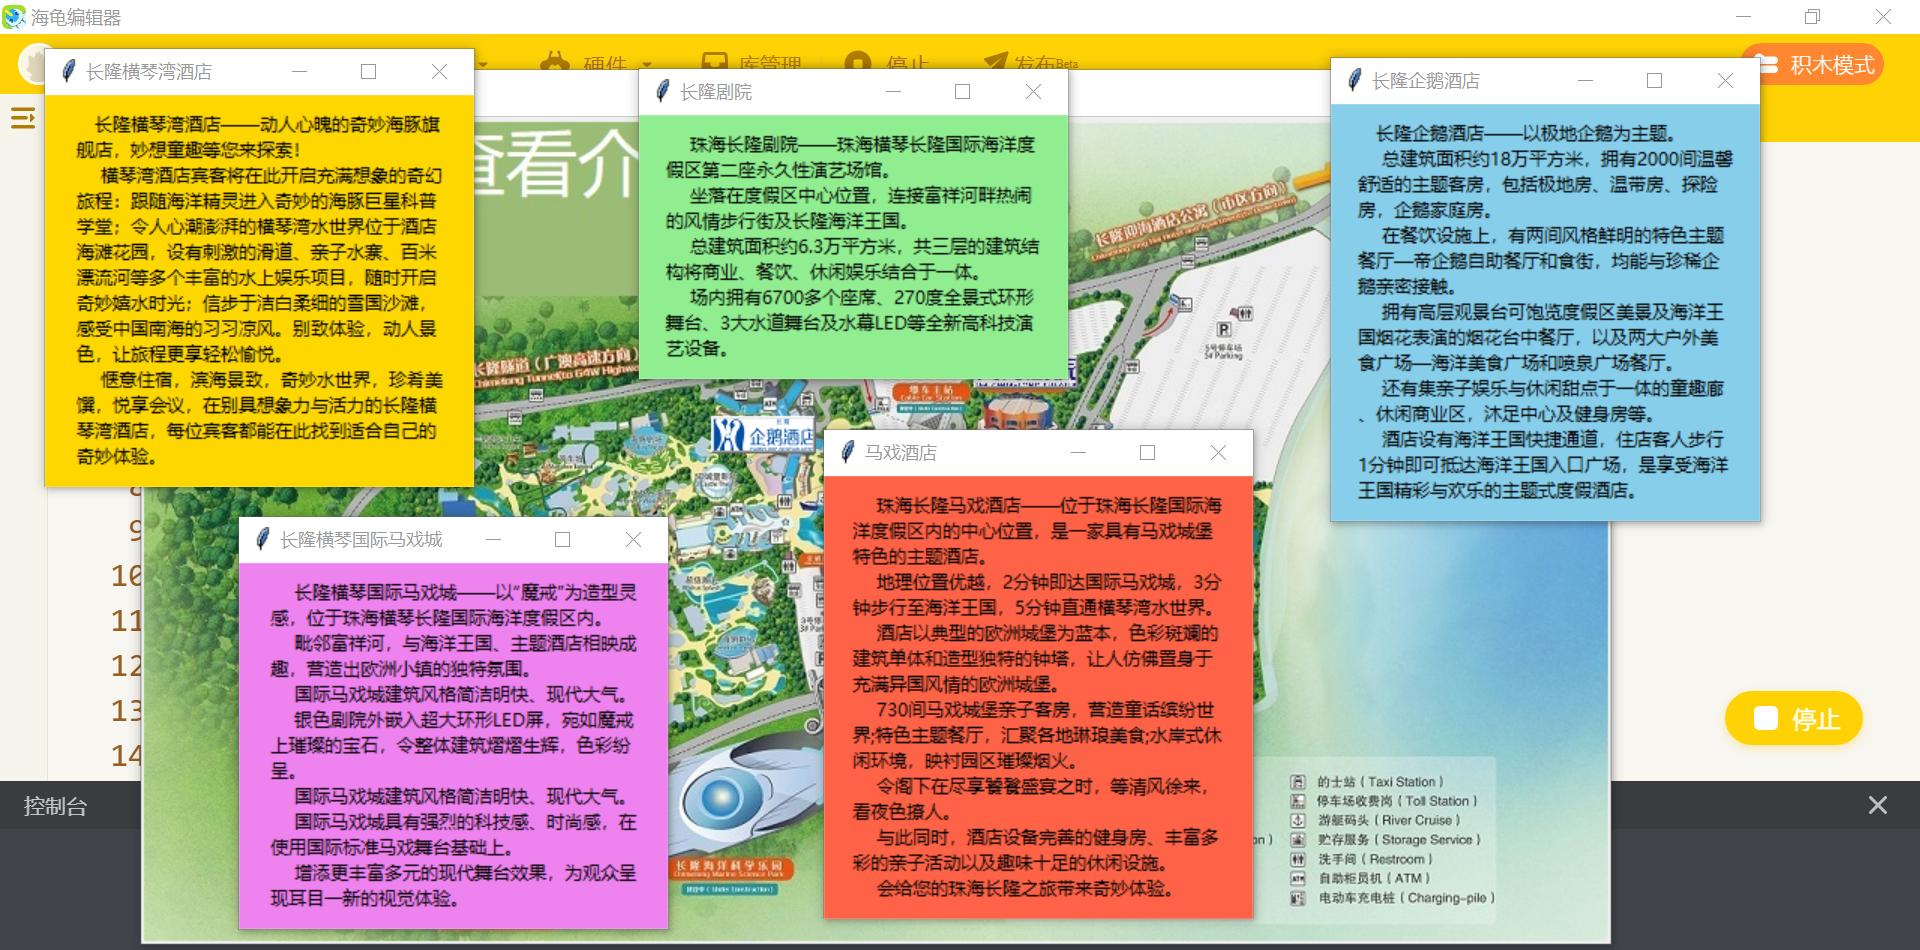Viewport: 1920px width, 950px height.
Task: Minimize the 长隆横琴湾酒店 window
Action: [299, 72]
